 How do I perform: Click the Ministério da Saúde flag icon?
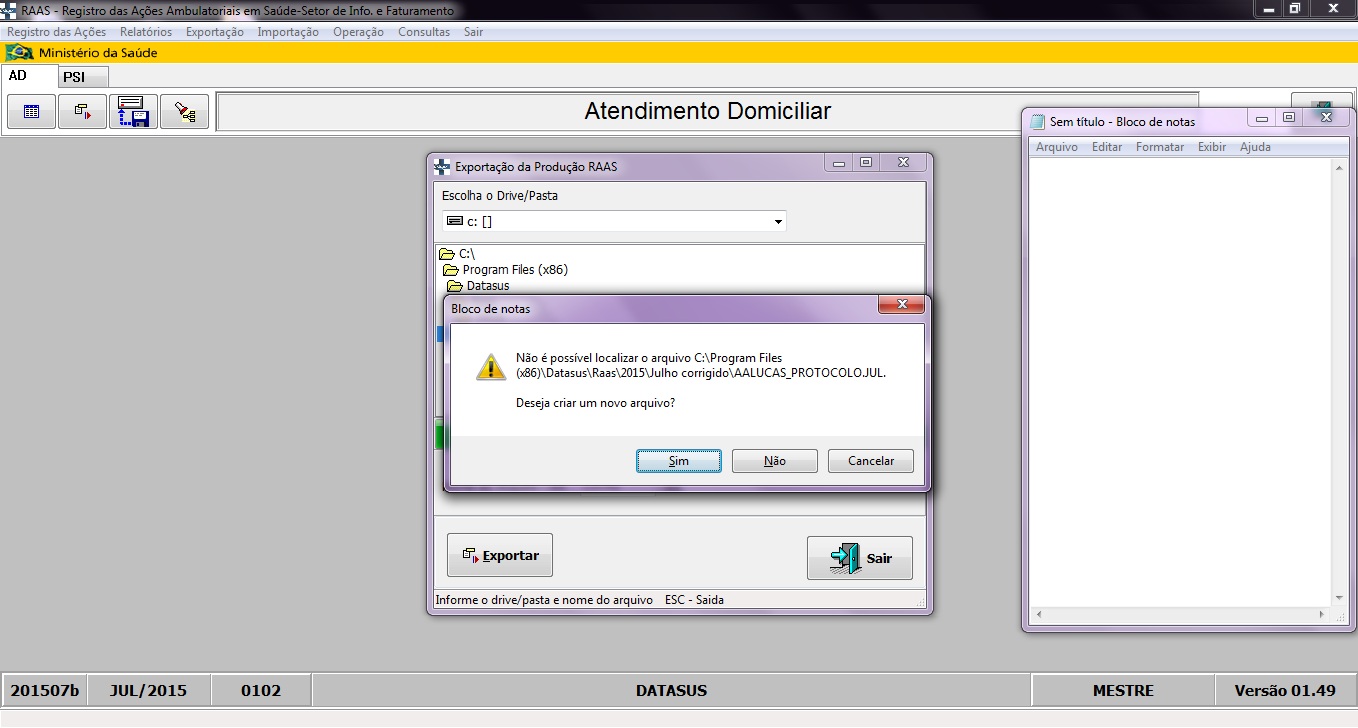click(21, 53)
